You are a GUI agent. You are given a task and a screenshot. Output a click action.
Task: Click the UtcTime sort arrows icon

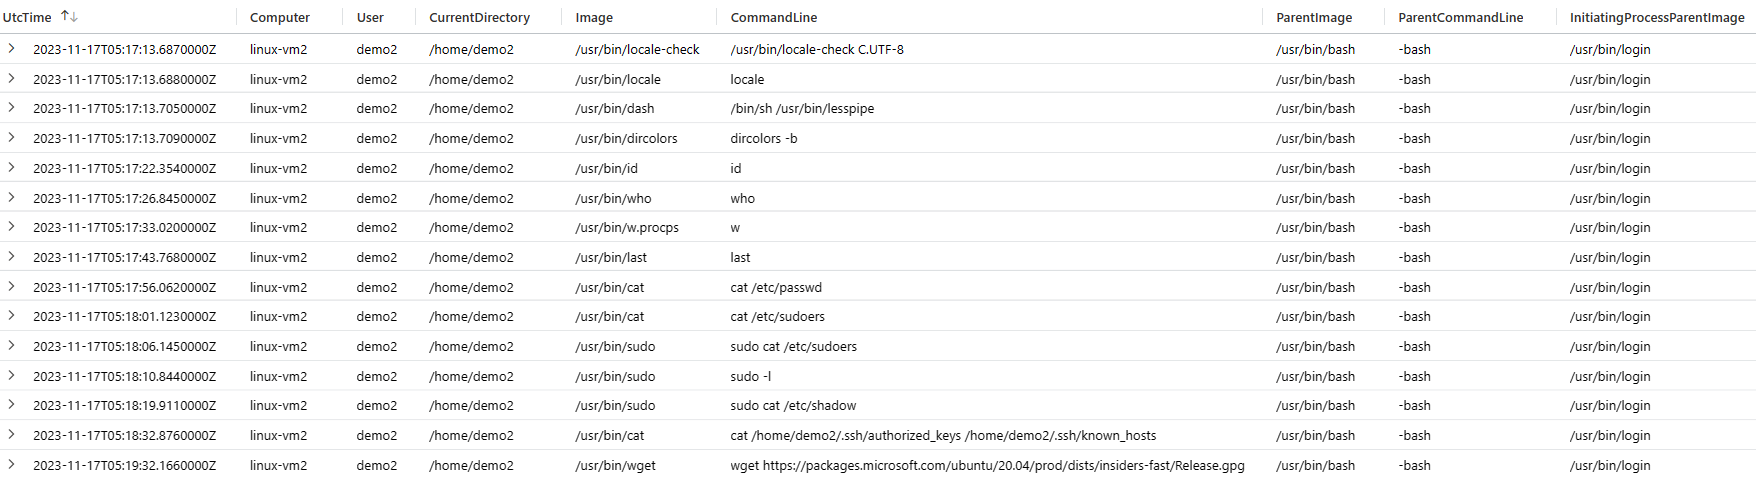coord(69,17)
